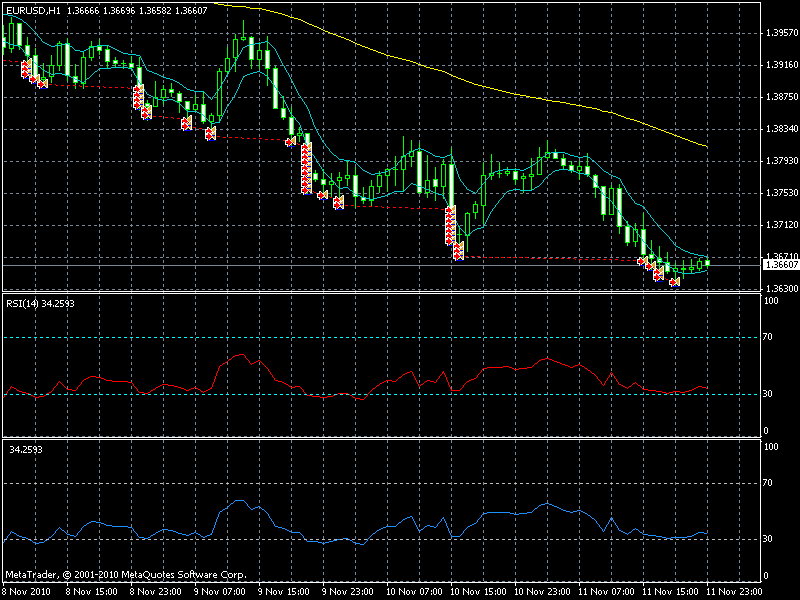Image resolution: width=800 pixels, height=600 pixels.
Task: Click the 100 level in bottom blue indicator window
Action: pyautogui.click(x=771, y=447)
